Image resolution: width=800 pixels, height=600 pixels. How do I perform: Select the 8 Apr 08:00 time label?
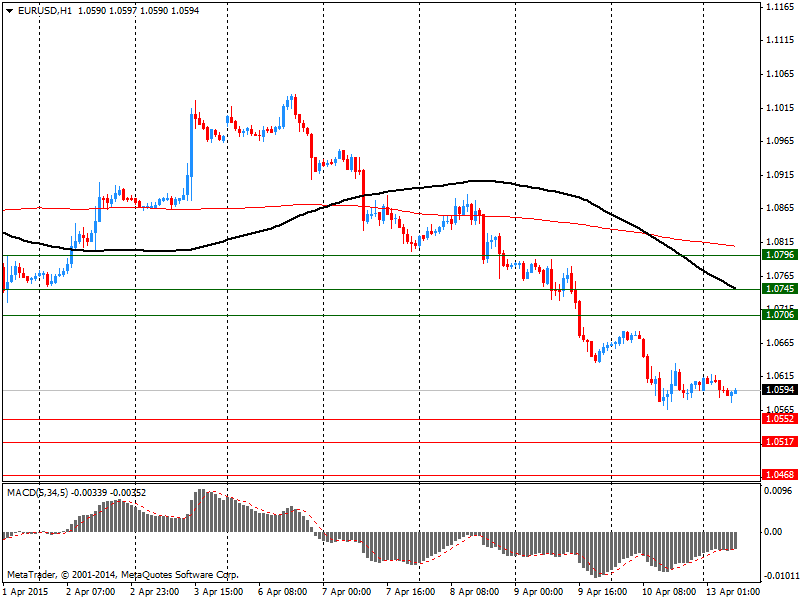[x=474, y=592]
